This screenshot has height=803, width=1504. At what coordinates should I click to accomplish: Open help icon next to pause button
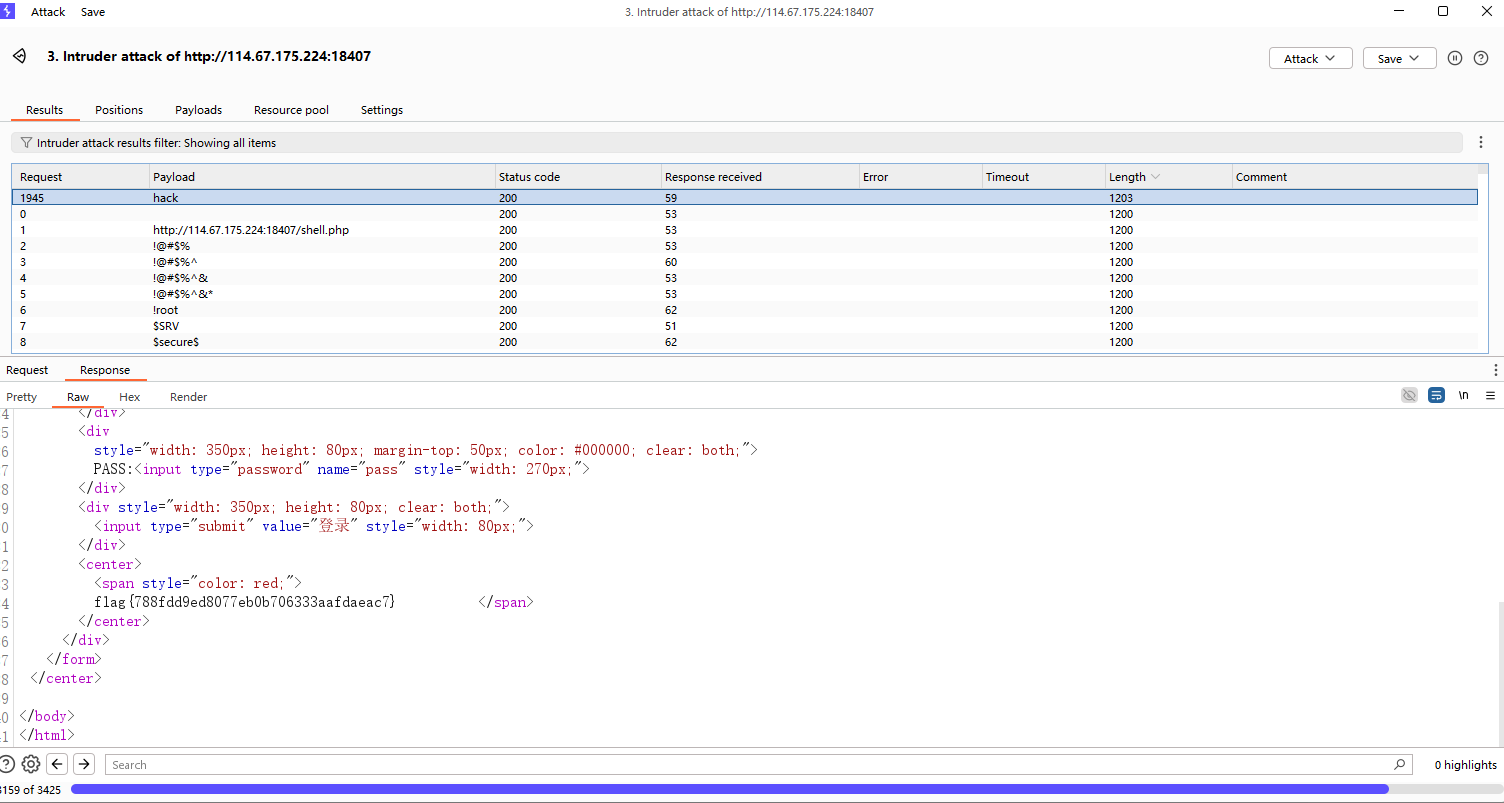tap(1481, 58)
